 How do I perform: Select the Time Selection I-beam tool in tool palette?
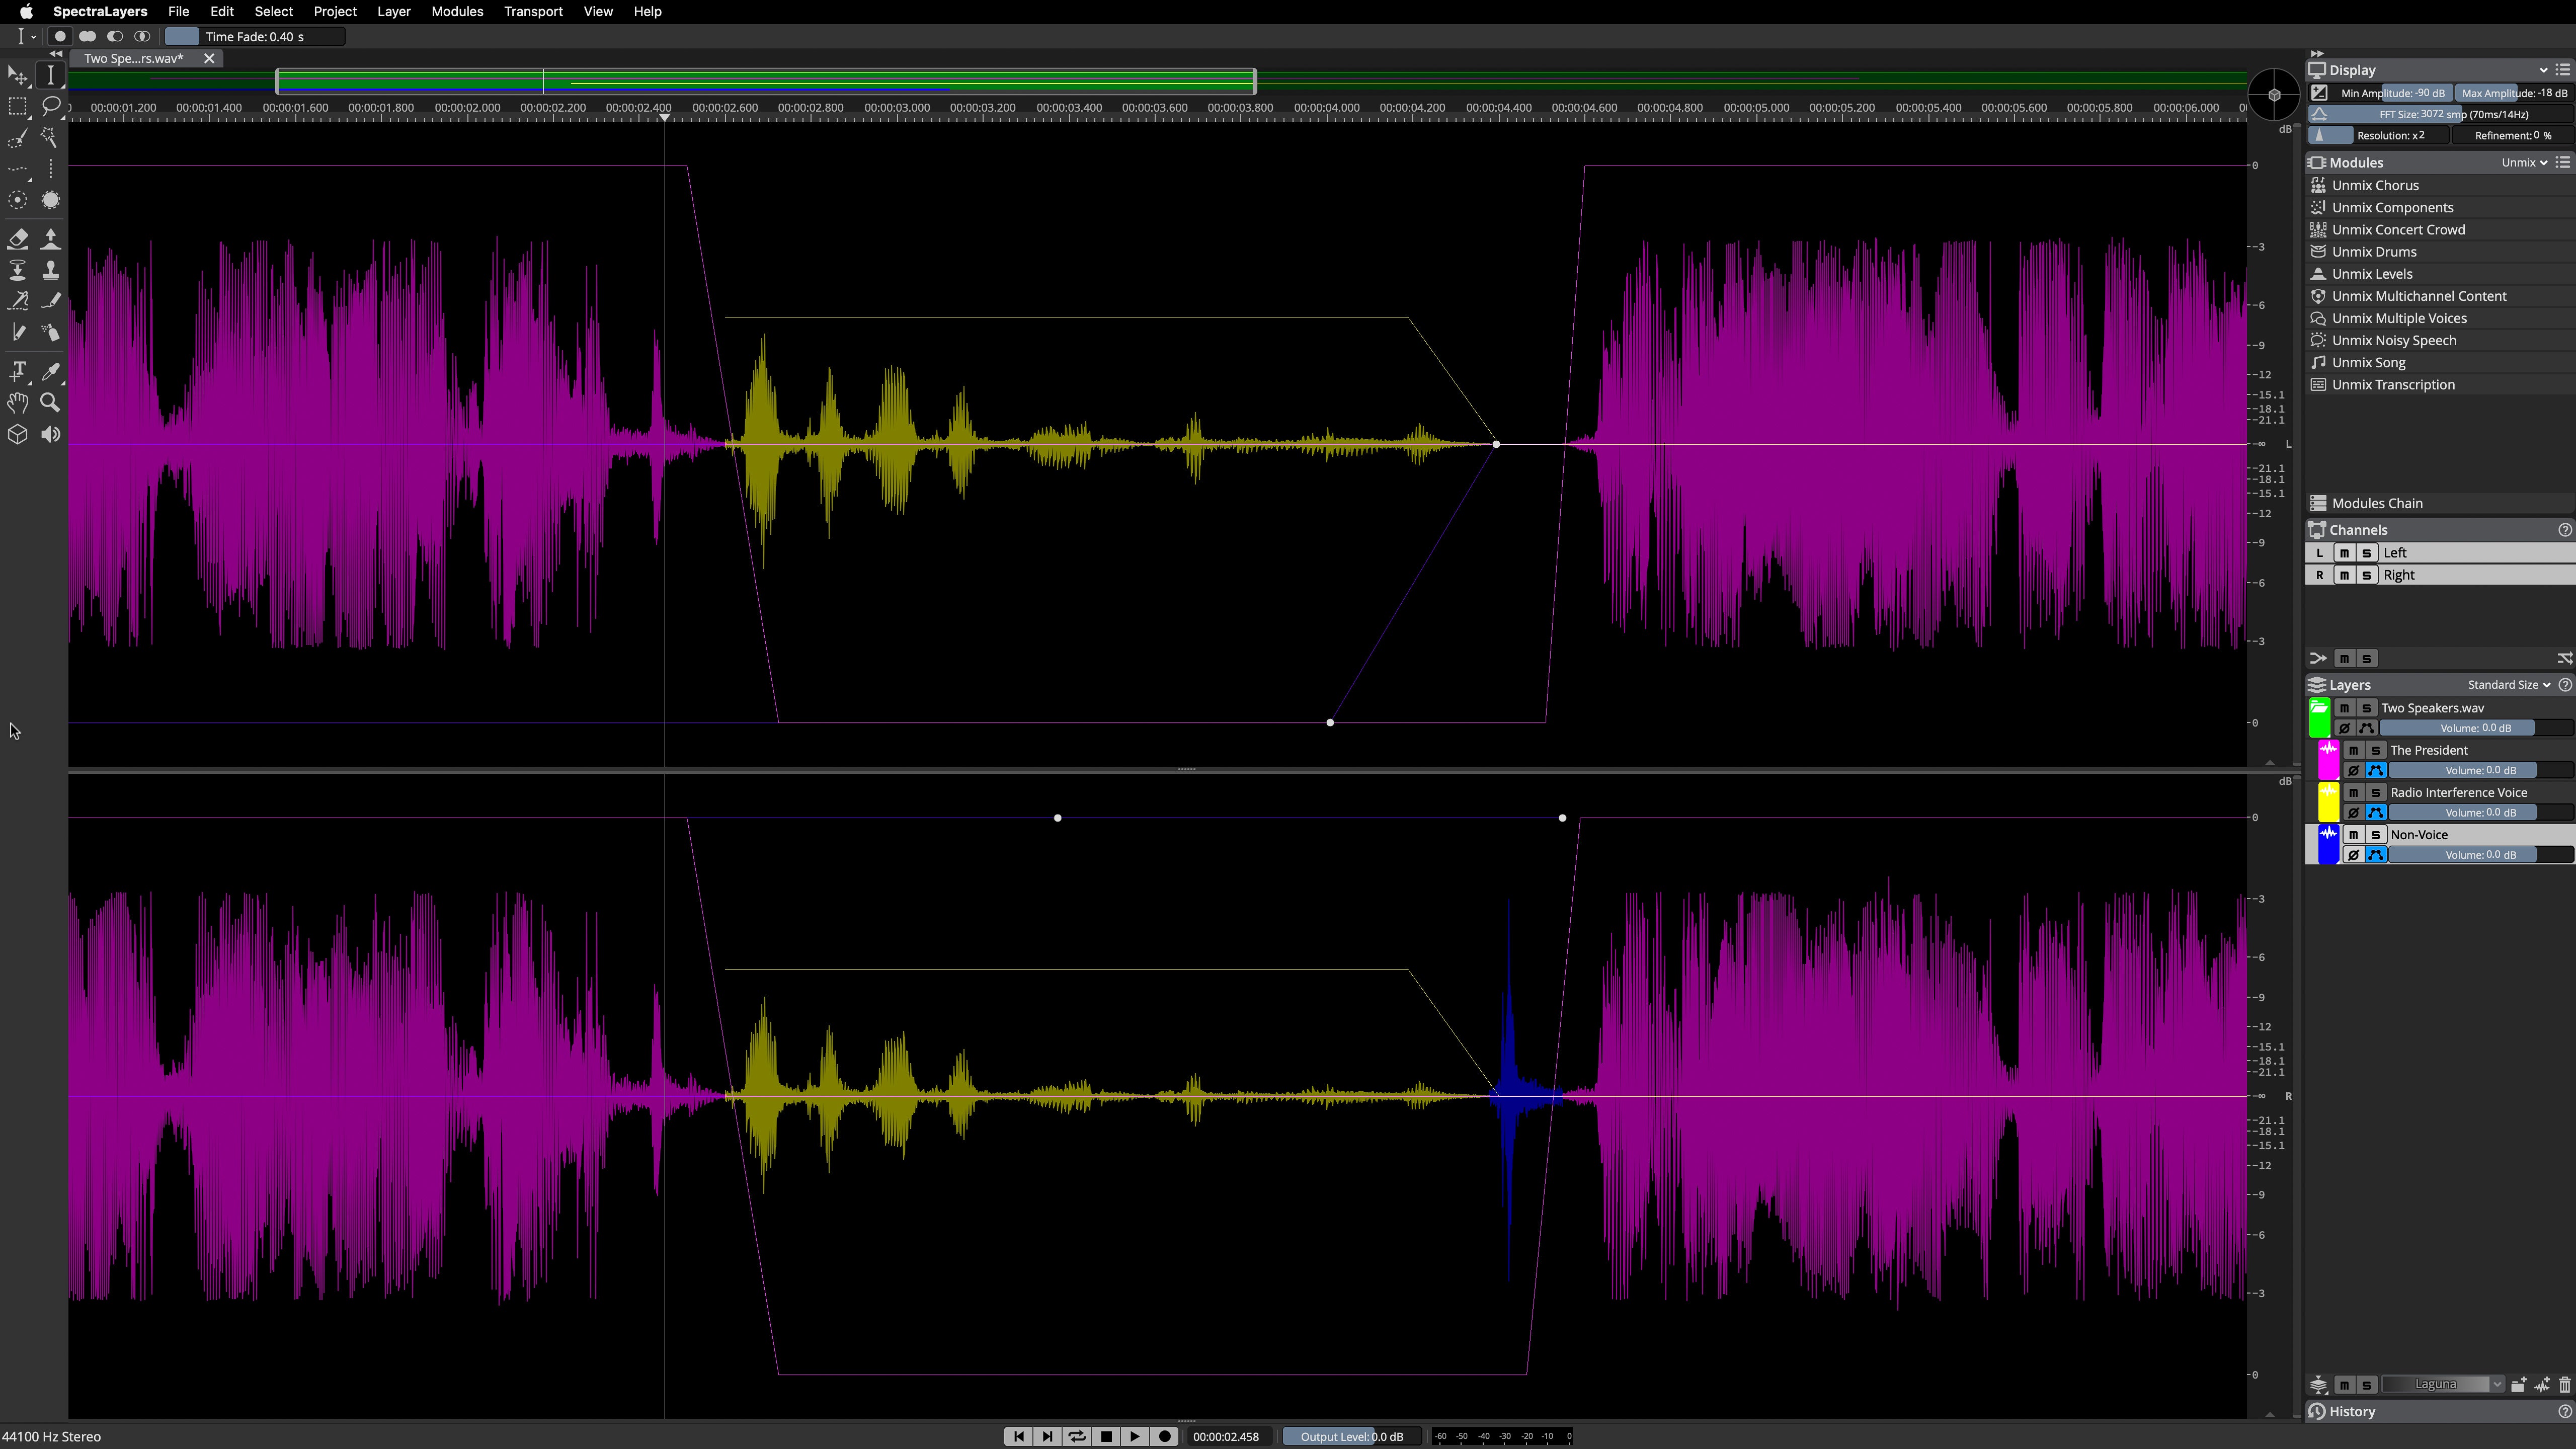click(50, 75)
